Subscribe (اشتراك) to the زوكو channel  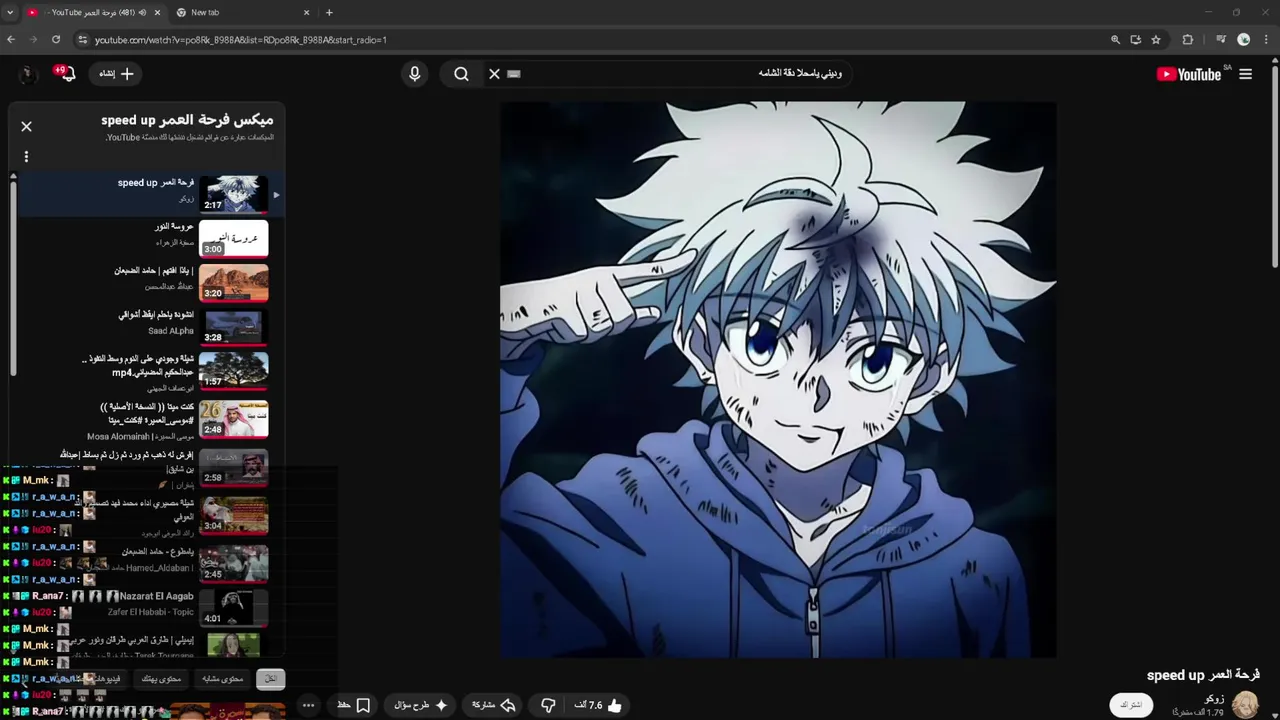1131,705
